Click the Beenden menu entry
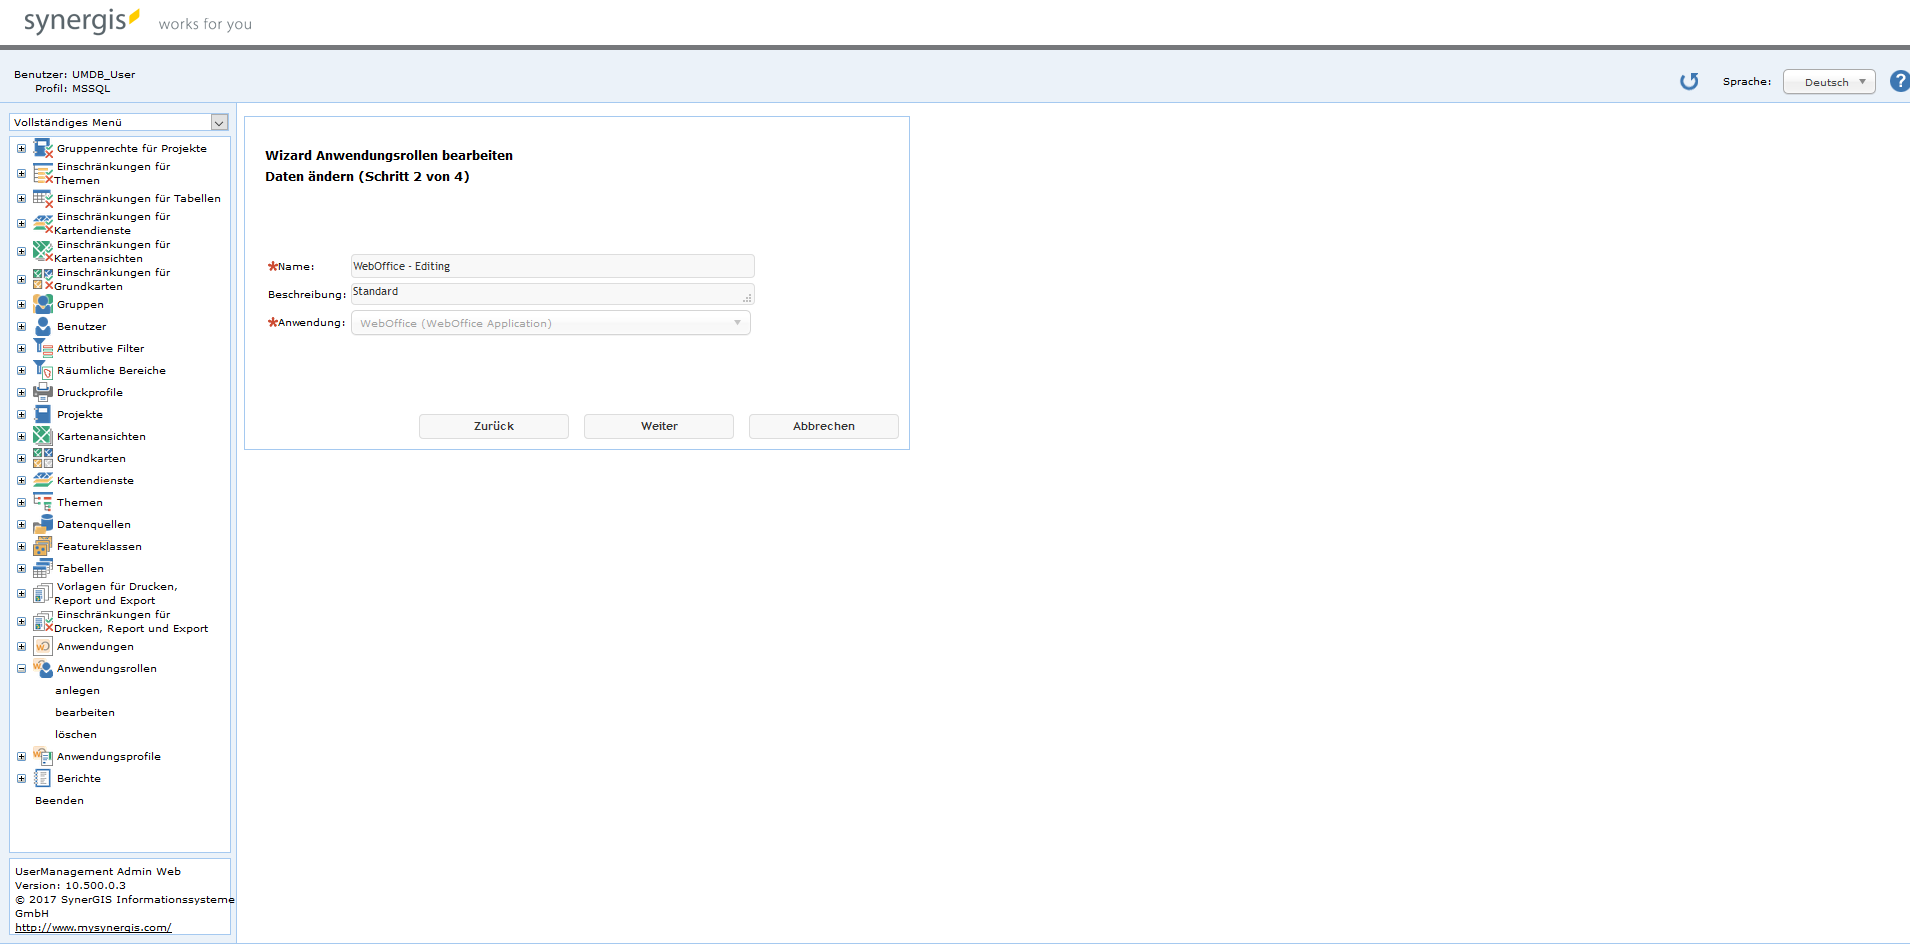 [58, 800]
